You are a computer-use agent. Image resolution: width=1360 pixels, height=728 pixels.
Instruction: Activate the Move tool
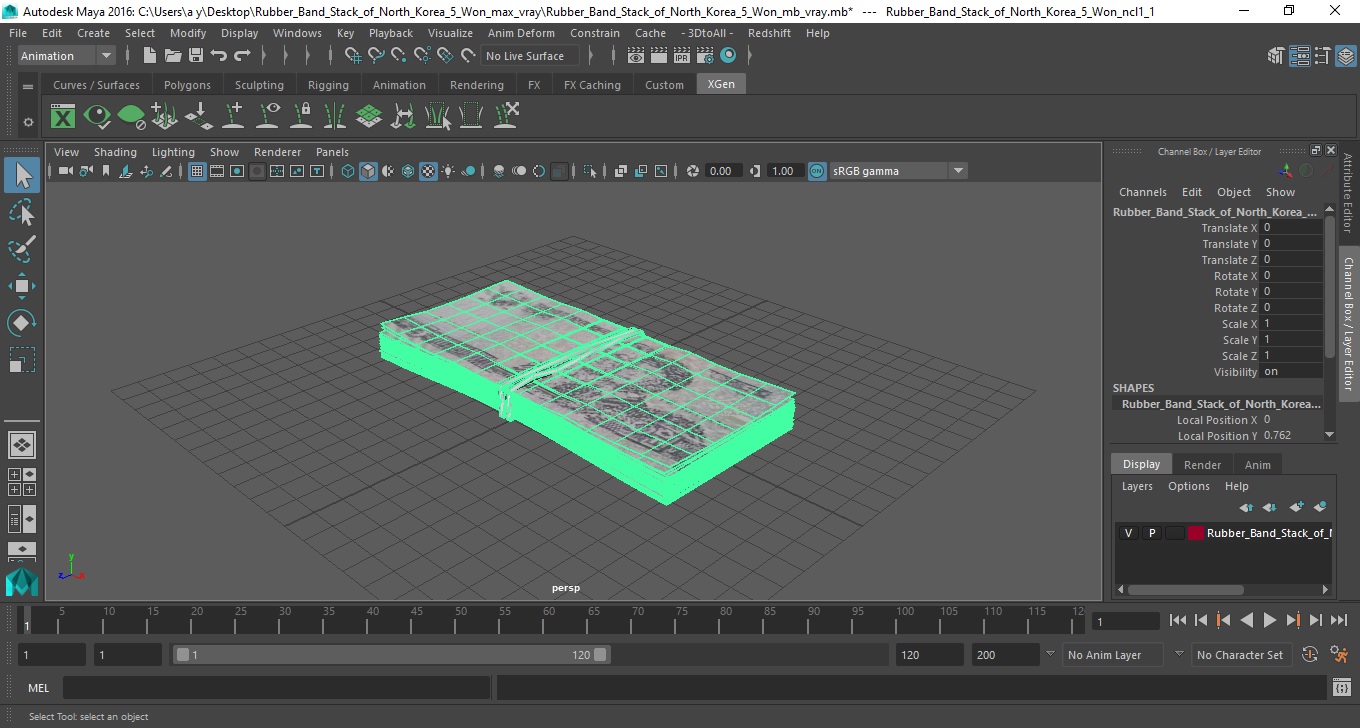pyautogui.click(x=22, y=286)
